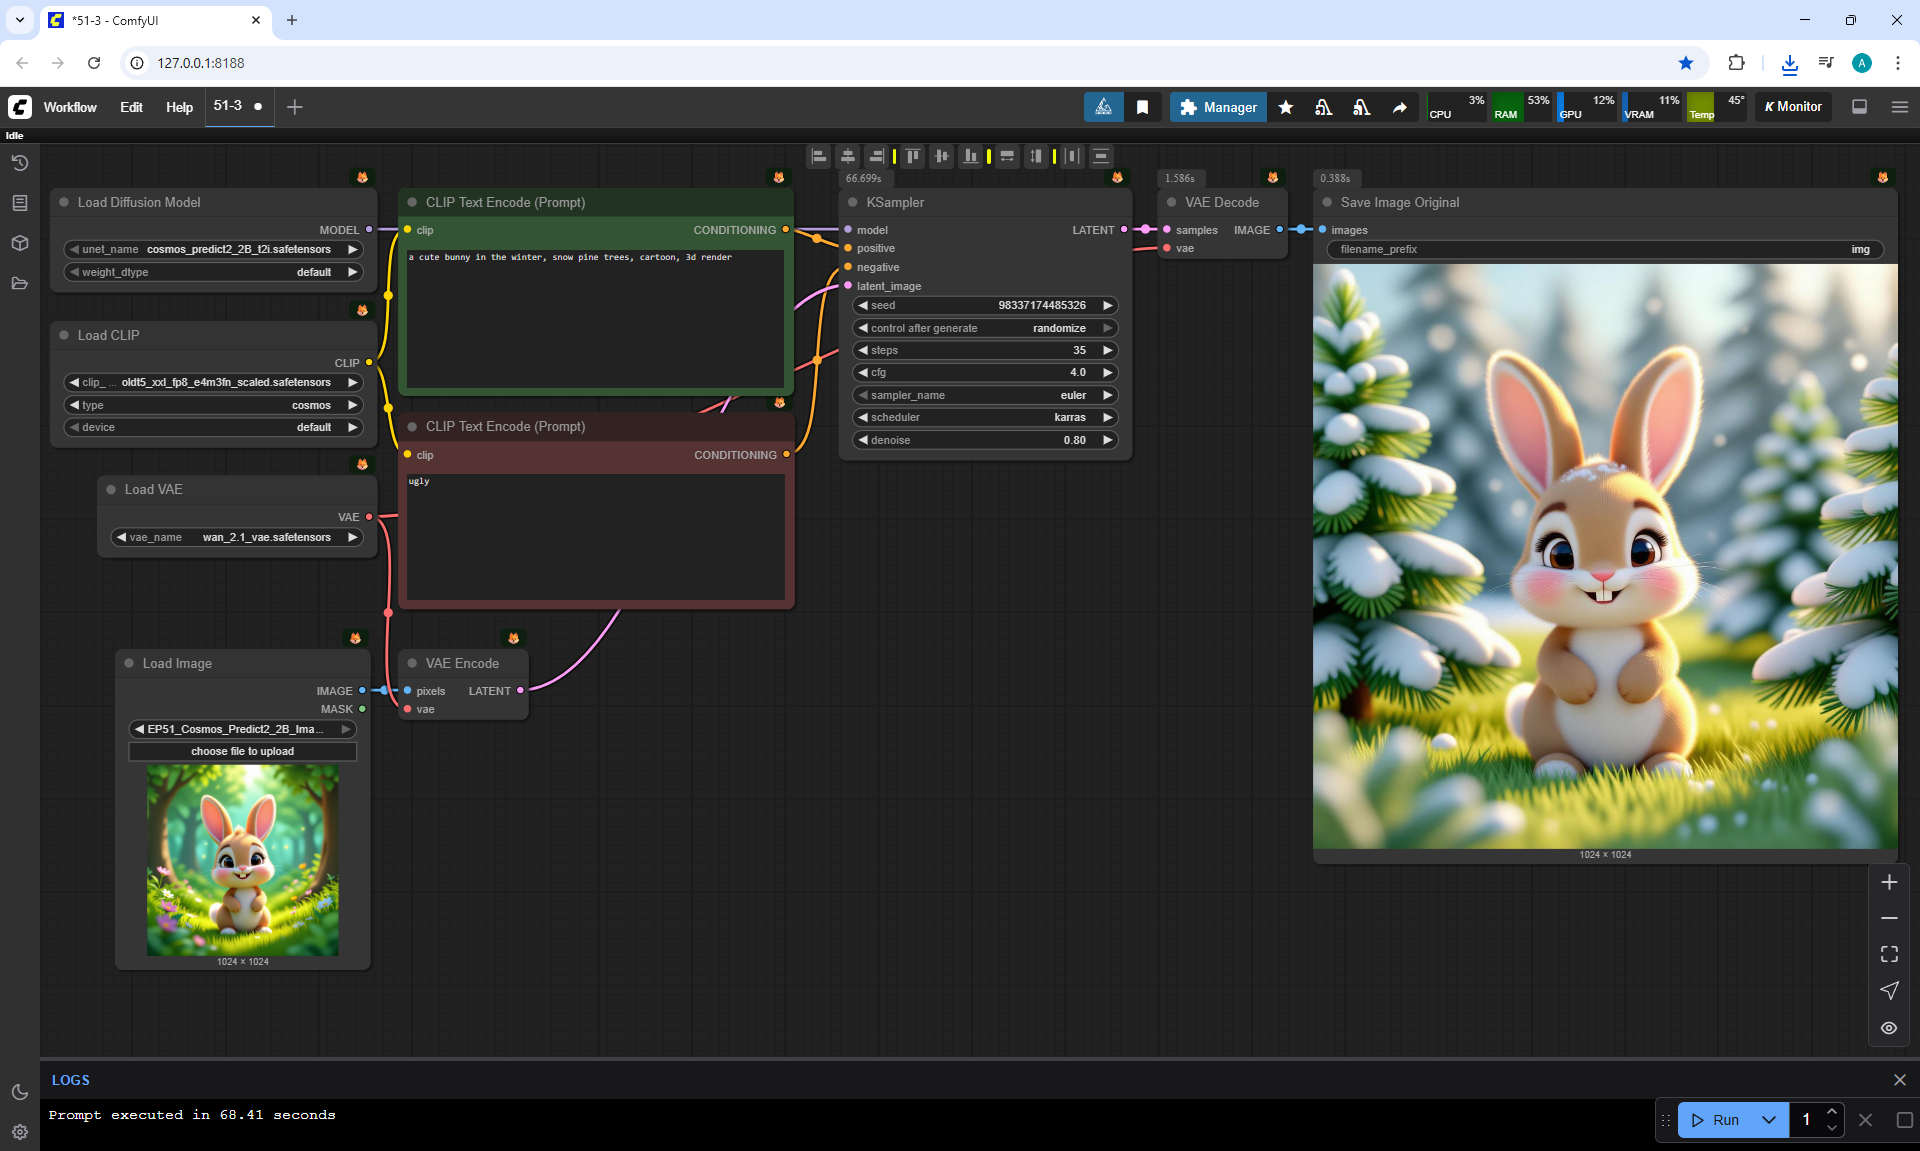Open the queue history sidebar icon

click(19, 163)
